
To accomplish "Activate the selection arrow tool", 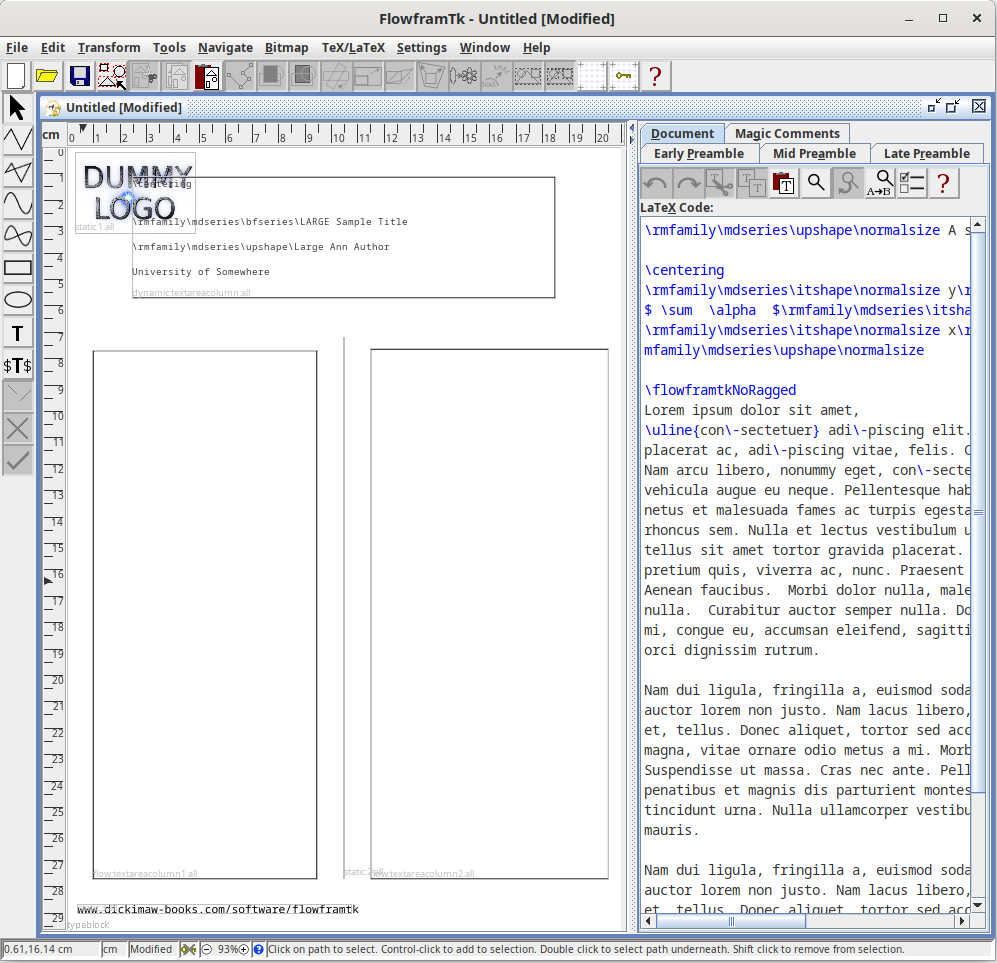I will click(x=16, y=105).
